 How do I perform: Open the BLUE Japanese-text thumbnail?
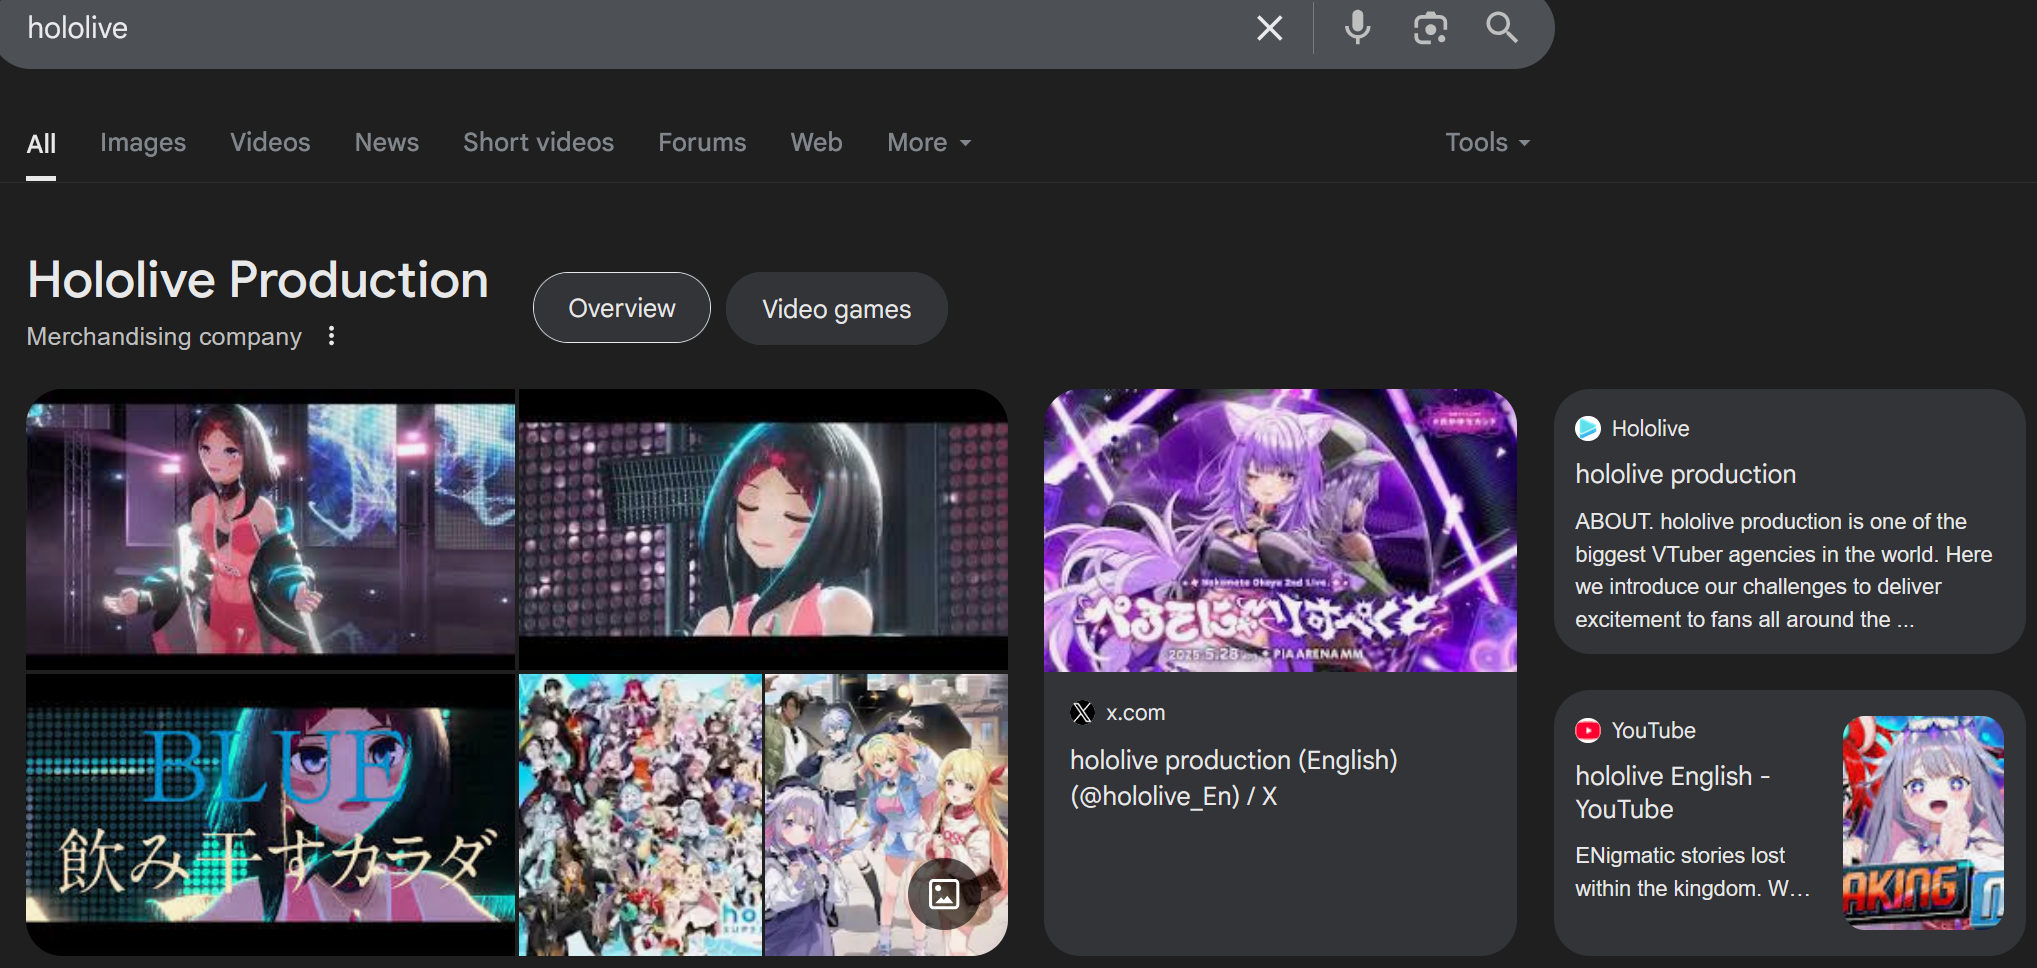270,814
